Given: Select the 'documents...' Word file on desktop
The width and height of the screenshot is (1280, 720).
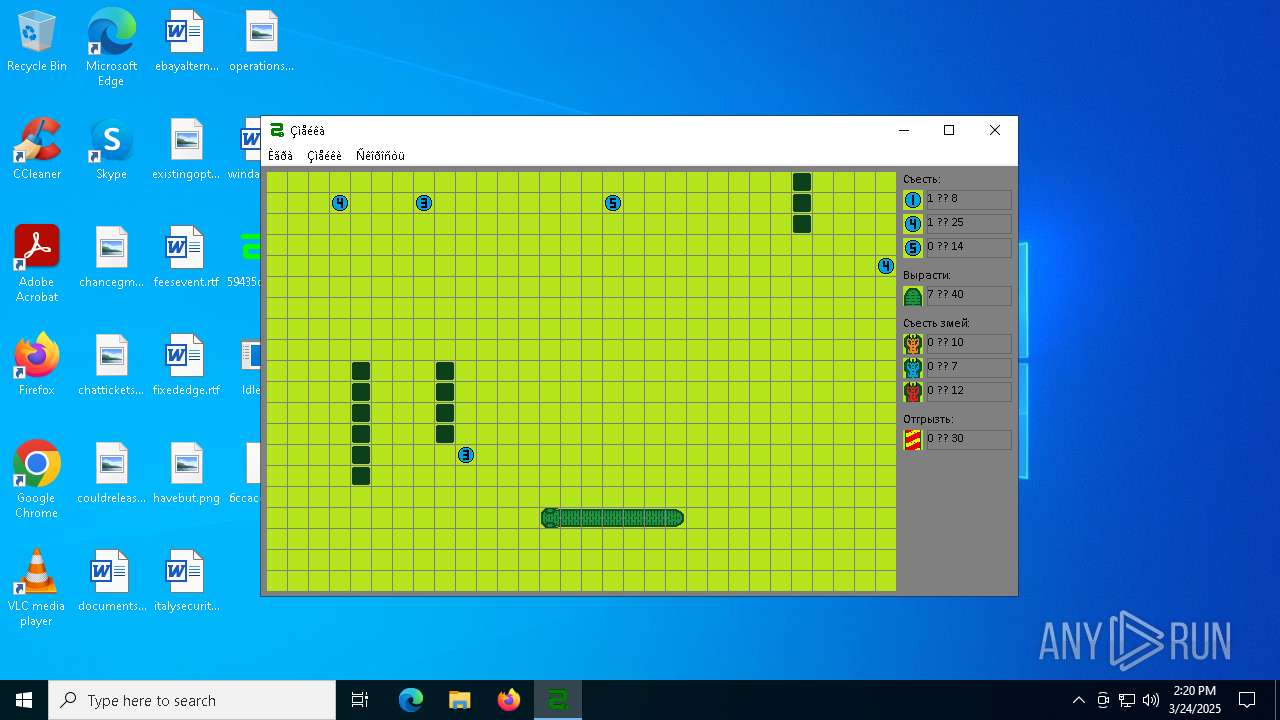Looking at the screenshot, I should pos(111,581).
